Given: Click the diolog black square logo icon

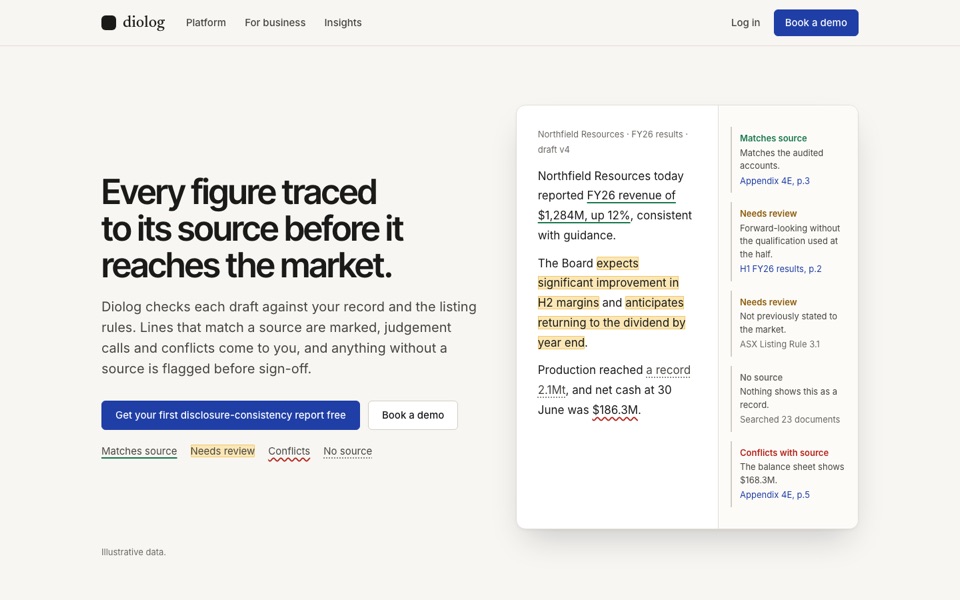Looking at the screenshot, I should (108, 23).
